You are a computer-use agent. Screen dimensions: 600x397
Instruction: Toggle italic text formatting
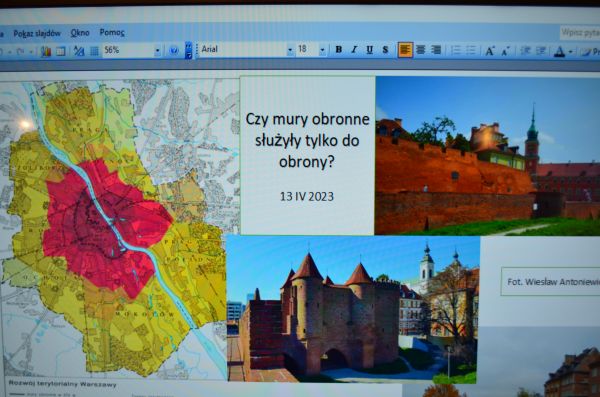354,50
